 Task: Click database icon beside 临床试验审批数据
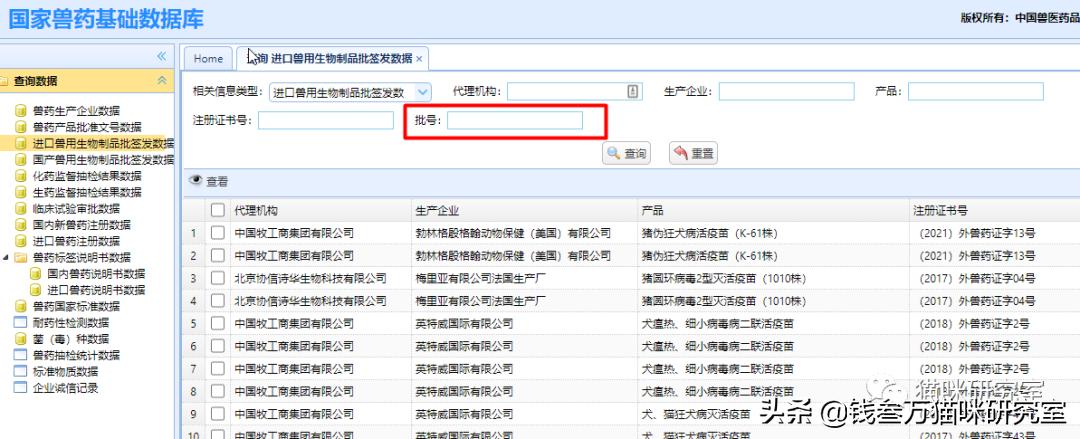21,209
